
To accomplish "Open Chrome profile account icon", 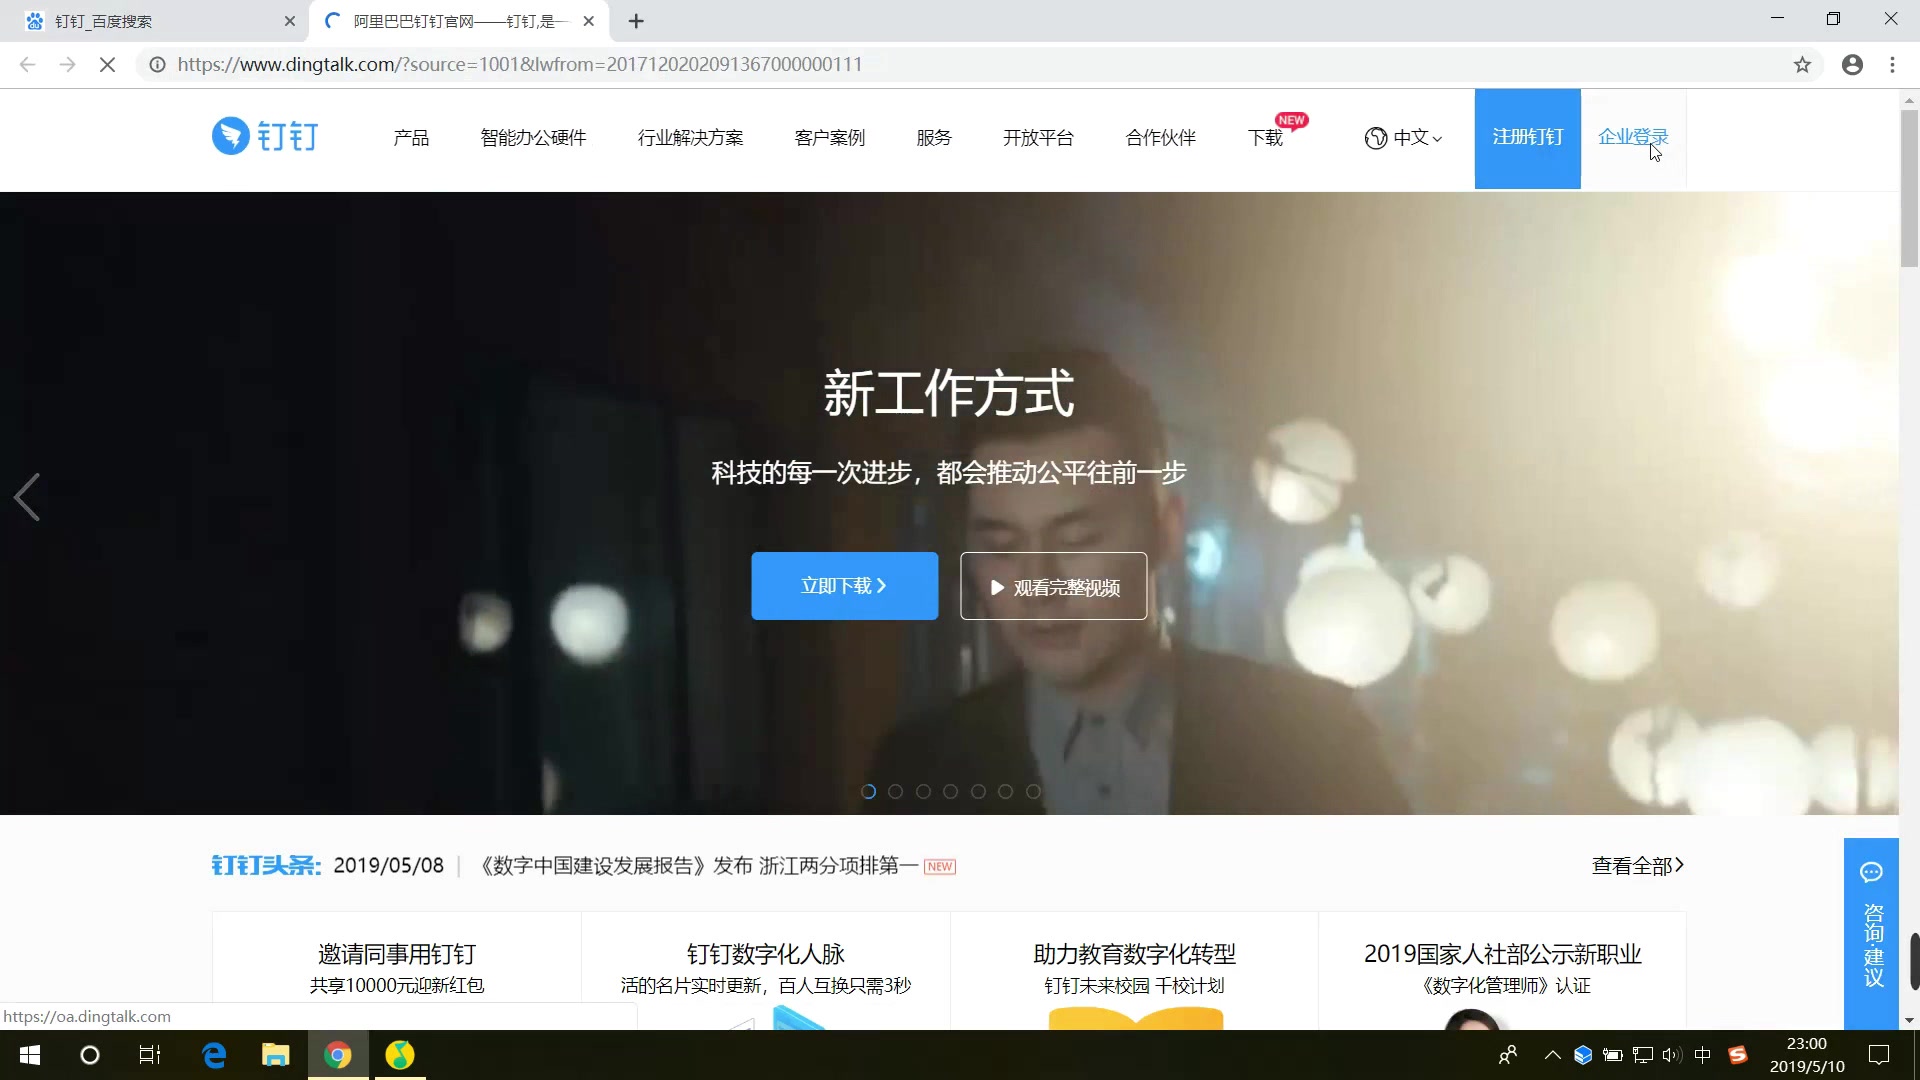I will [1852, 65].
